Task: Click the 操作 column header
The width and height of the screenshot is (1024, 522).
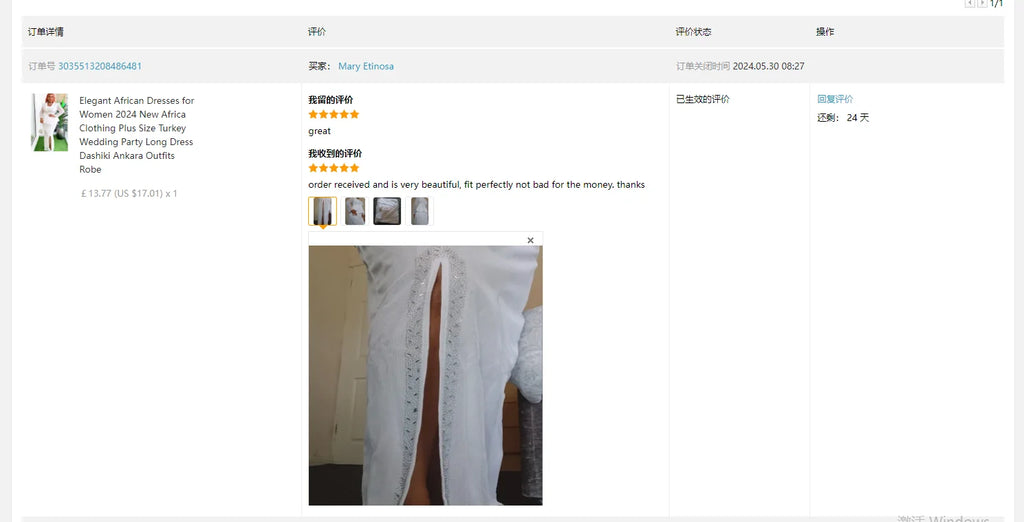Action: coord(825,32)
